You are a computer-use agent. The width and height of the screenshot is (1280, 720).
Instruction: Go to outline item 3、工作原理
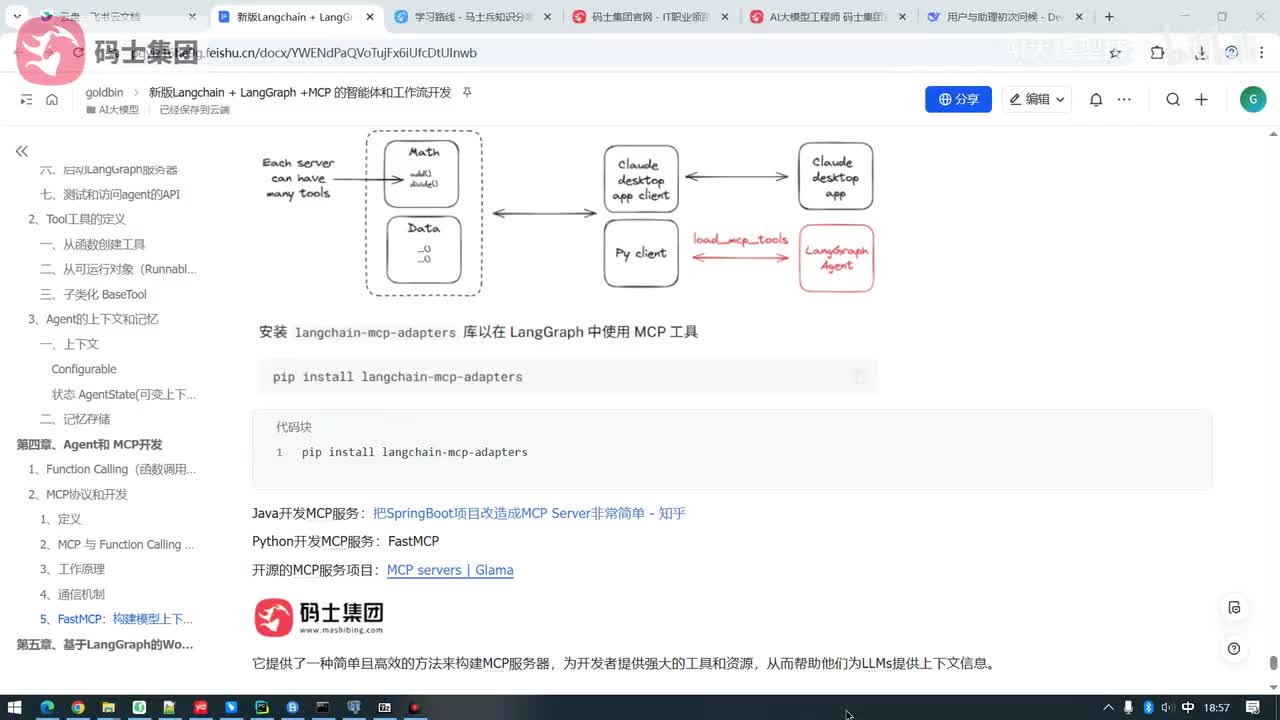point(72,569)
